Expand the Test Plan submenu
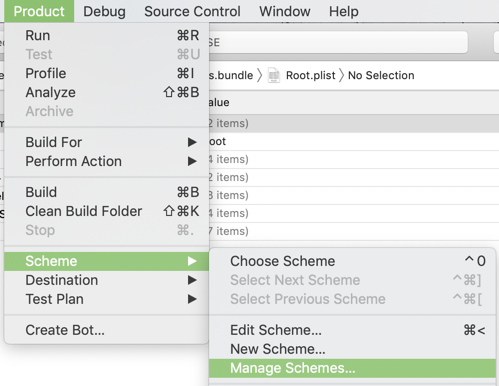 (x=107, y=299)
